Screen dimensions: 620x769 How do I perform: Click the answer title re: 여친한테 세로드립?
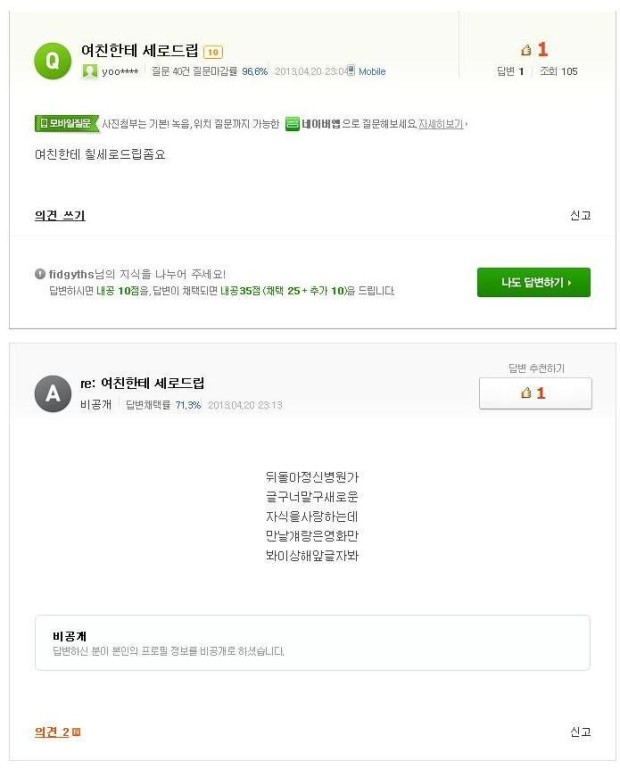pos(142,383)
